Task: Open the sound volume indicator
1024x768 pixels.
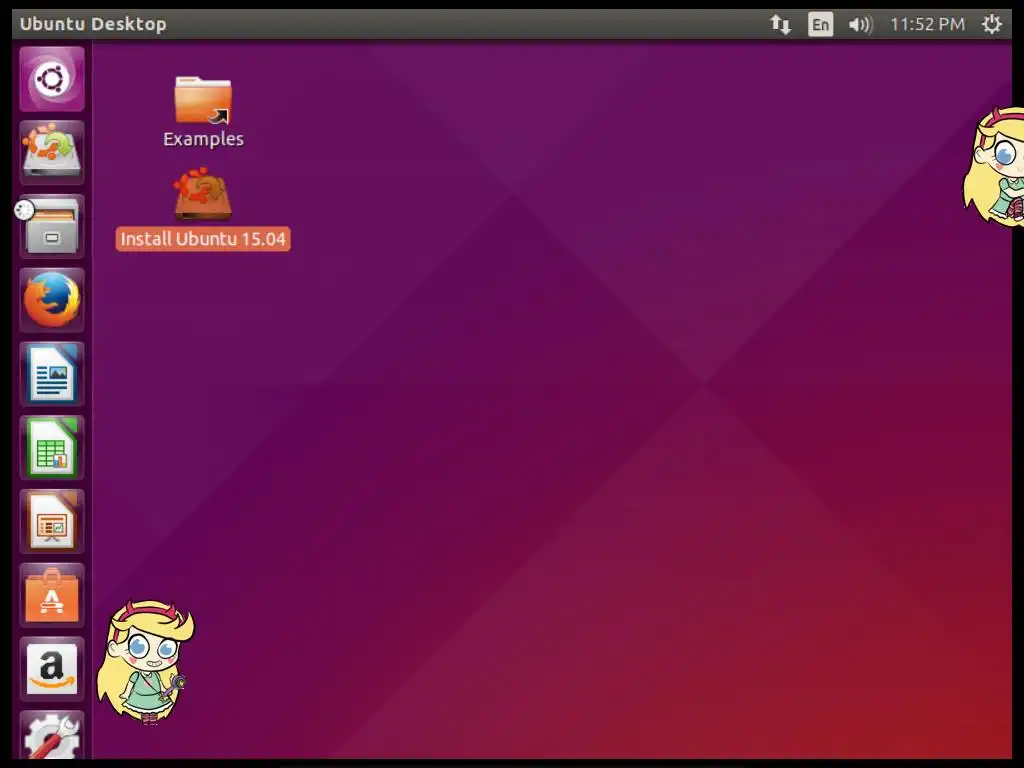Action: (860, 25)
